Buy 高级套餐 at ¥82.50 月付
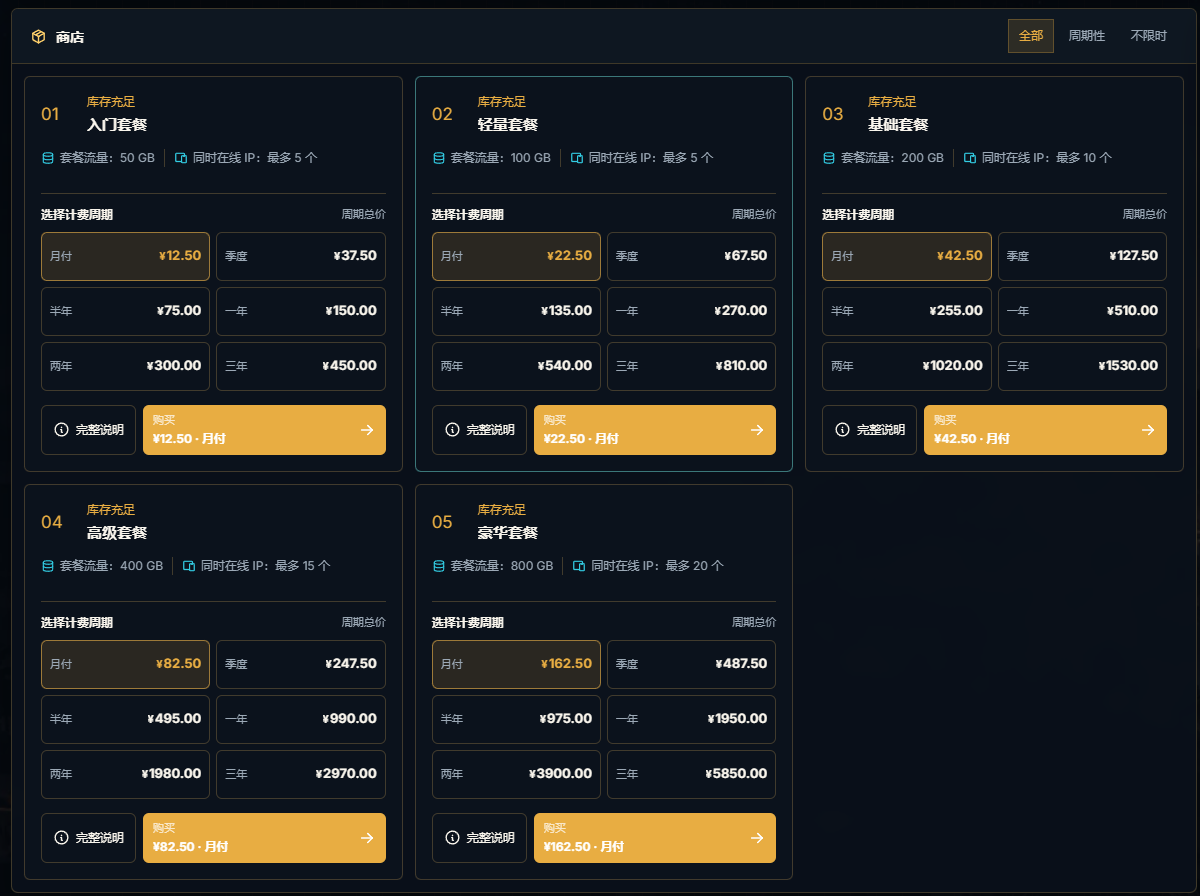1200x896 pixels. (264, 838)
